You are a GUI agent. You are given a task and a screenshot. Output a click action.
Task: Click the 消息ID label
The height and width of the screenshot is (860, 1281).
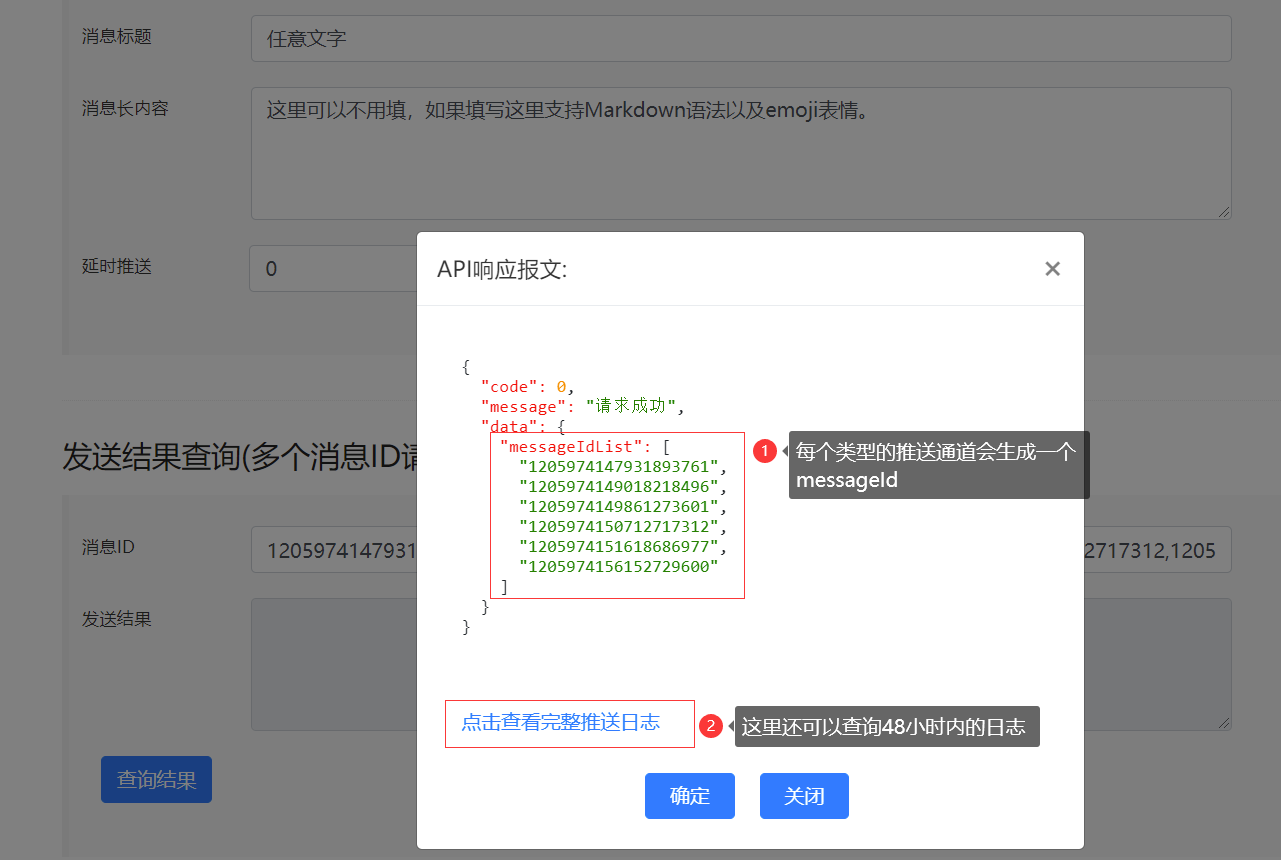click(x=108, y=547)
